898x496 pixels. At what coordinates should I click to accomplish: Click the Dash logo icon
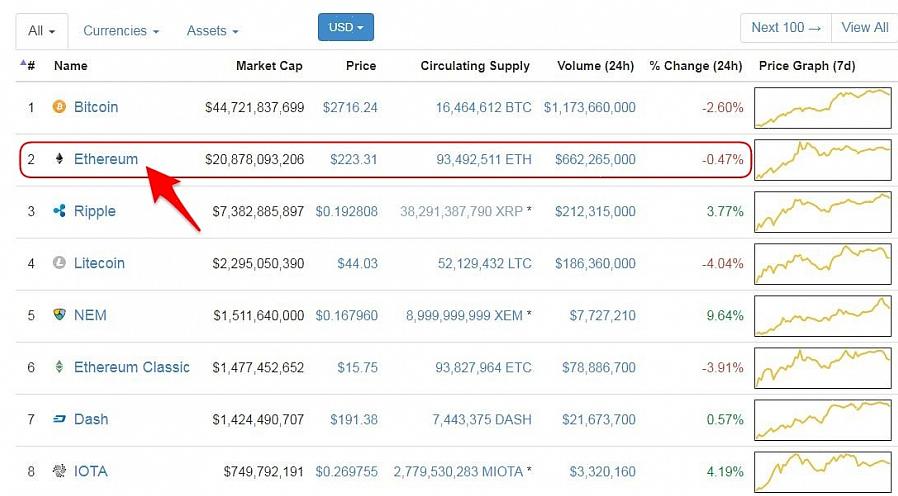(x=59, y=419)
